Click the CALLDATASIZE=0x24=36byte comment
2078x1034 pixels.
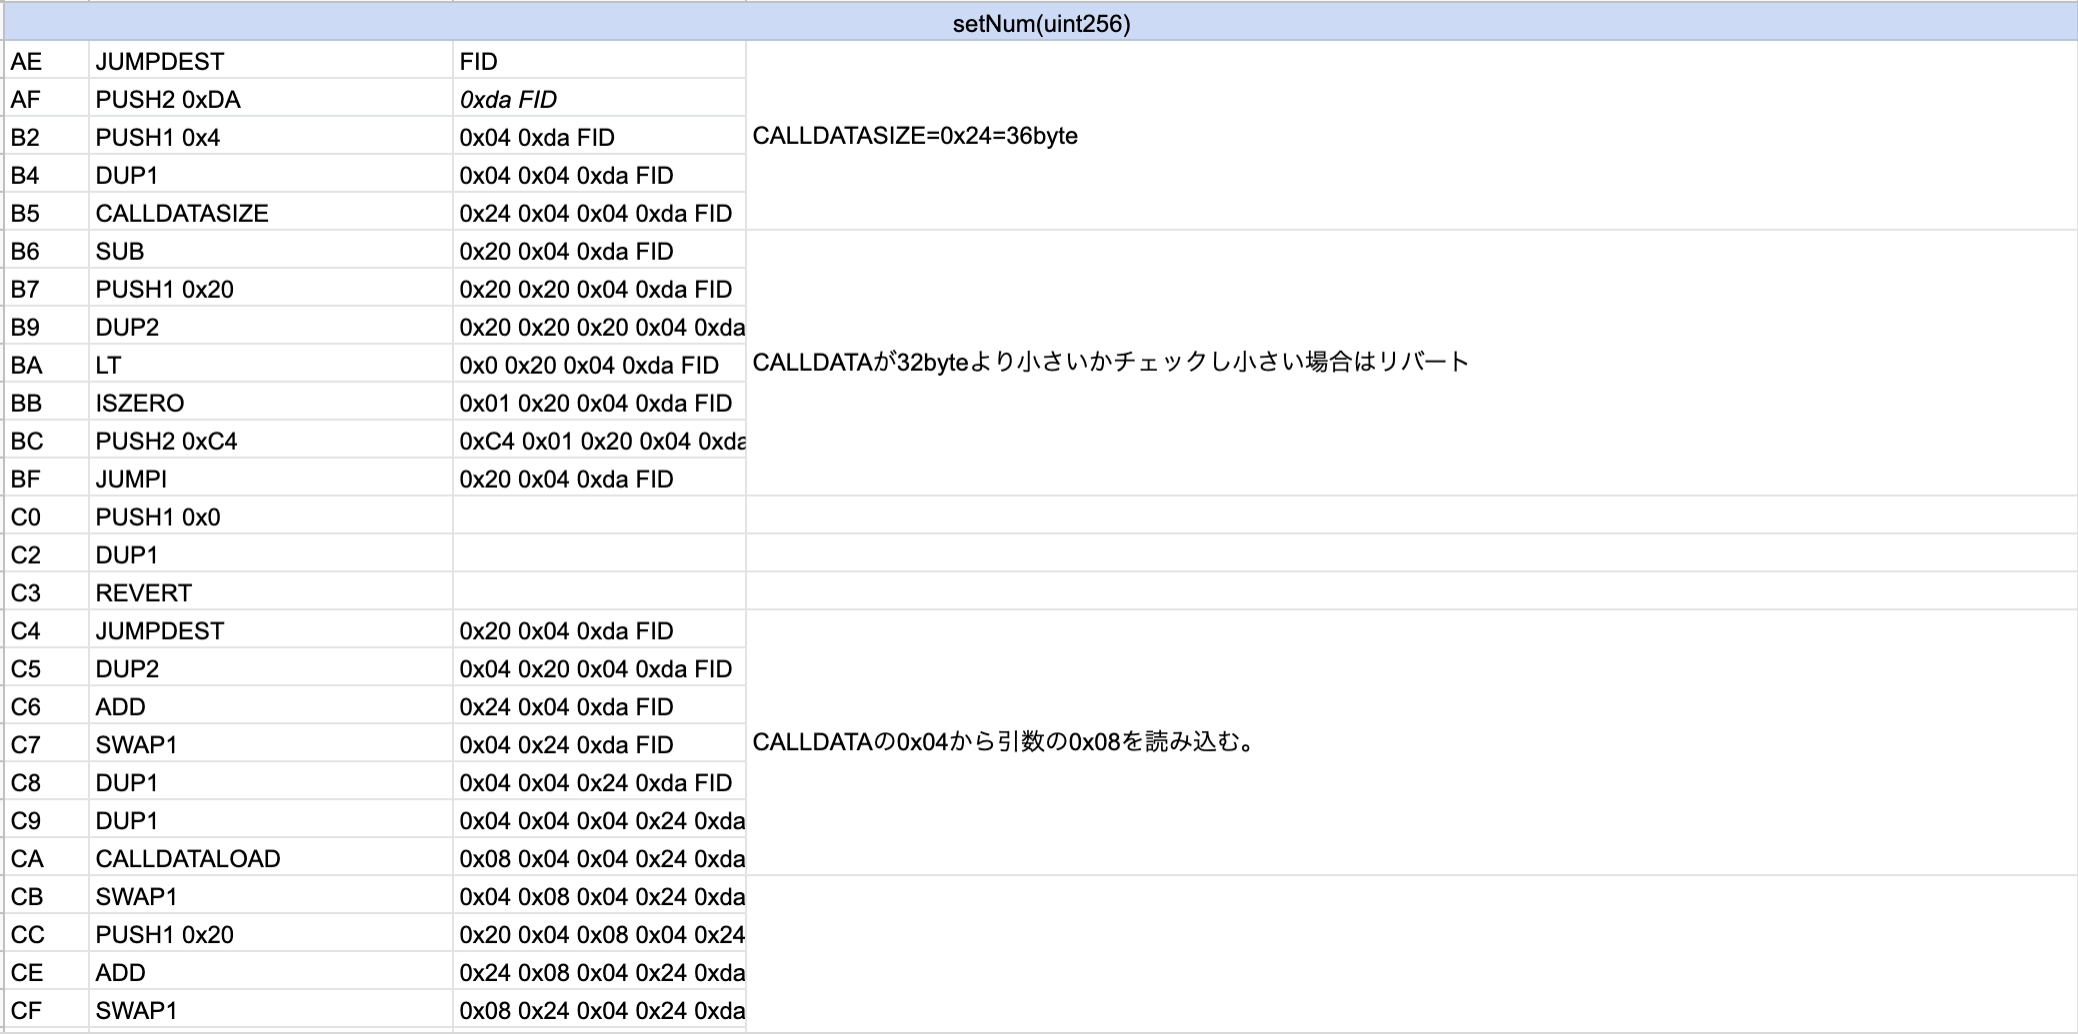(x=1411, y=136)
